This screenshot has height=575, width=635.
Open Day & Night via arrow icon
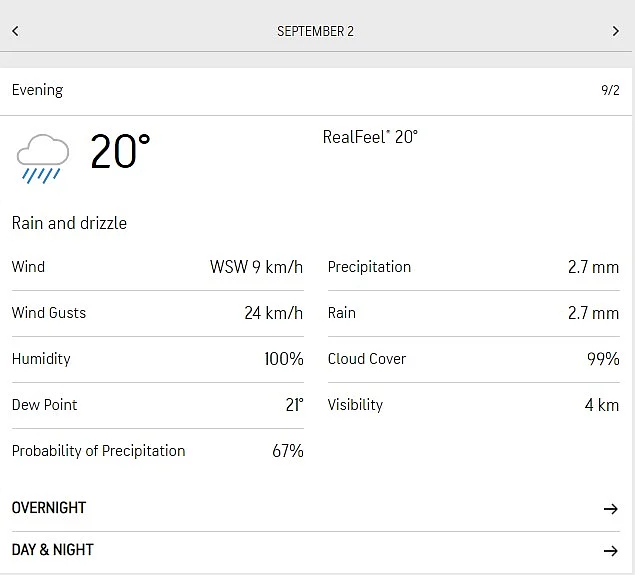pos(611,551)
